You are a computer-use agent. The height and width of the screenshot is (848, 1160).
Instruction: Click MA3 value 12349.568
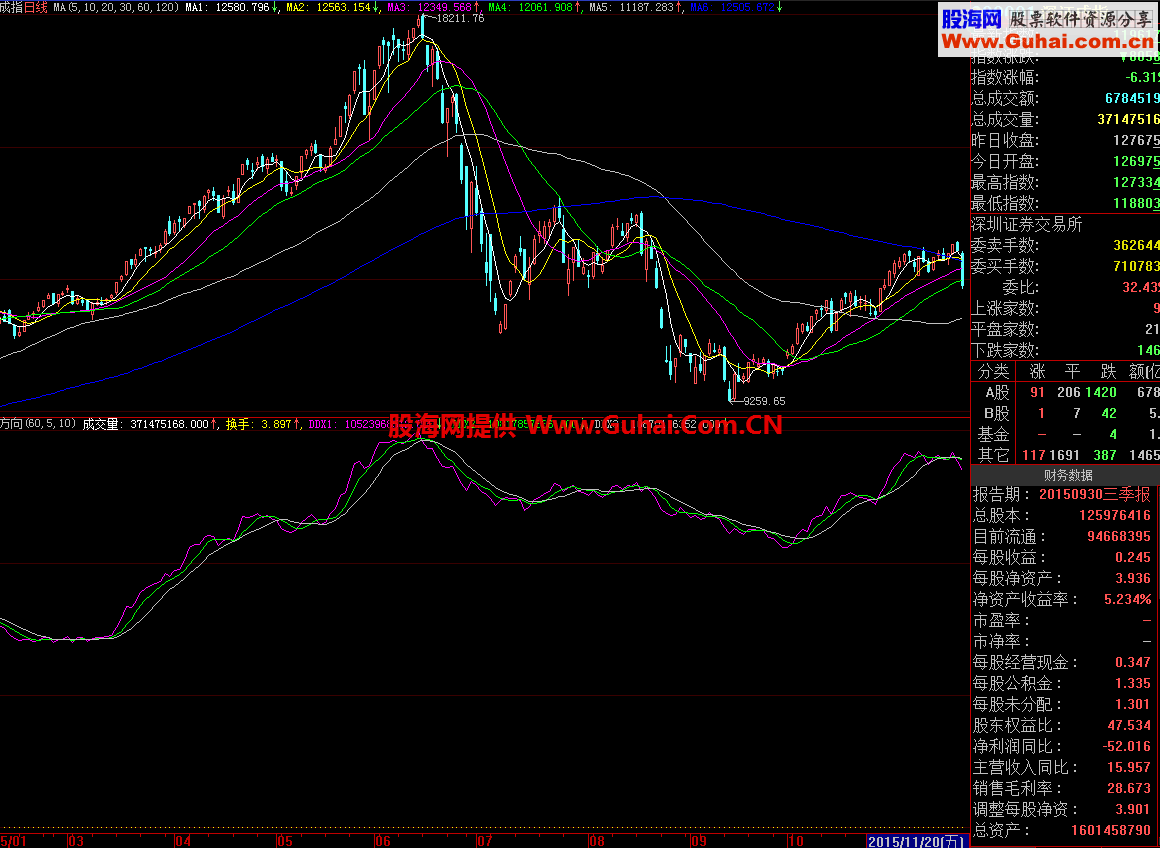pyautogui.click(x=445, y=7)
